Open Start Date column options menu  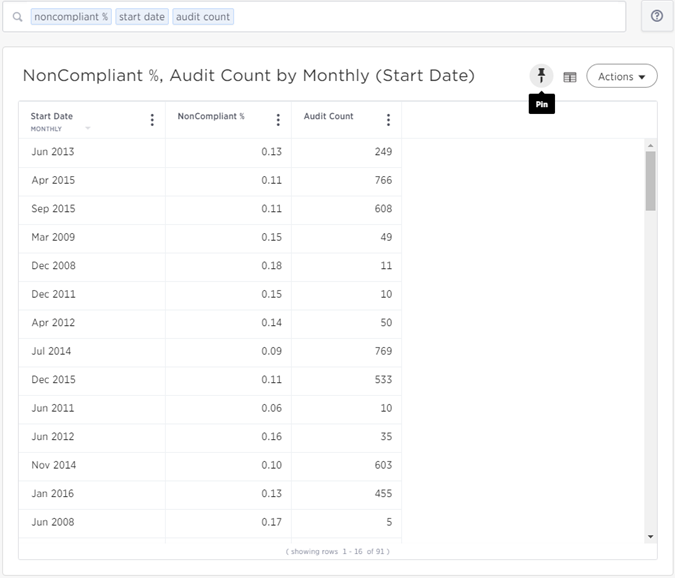(x=152, y=120)
